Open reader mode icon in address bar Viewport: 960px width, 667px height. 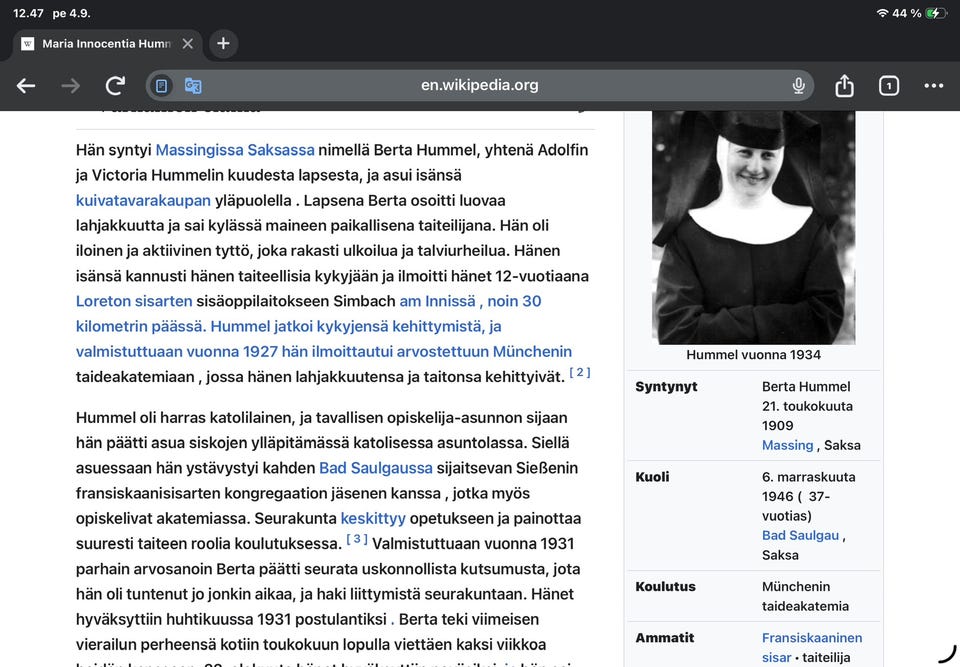click(x=162, y=86)
